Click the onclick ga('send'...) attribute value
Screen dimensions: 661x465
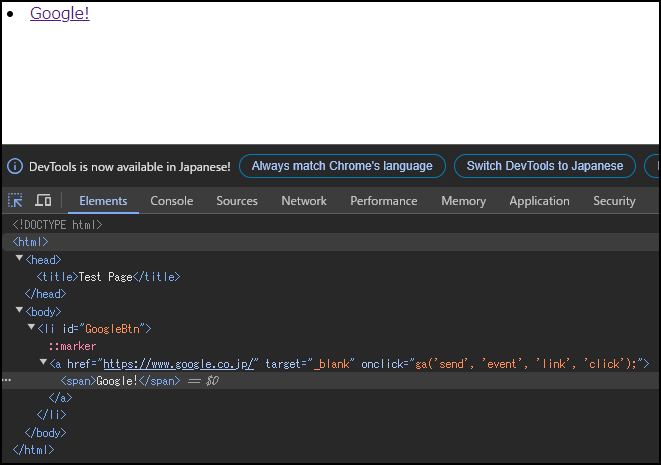(x=527, y=364)
